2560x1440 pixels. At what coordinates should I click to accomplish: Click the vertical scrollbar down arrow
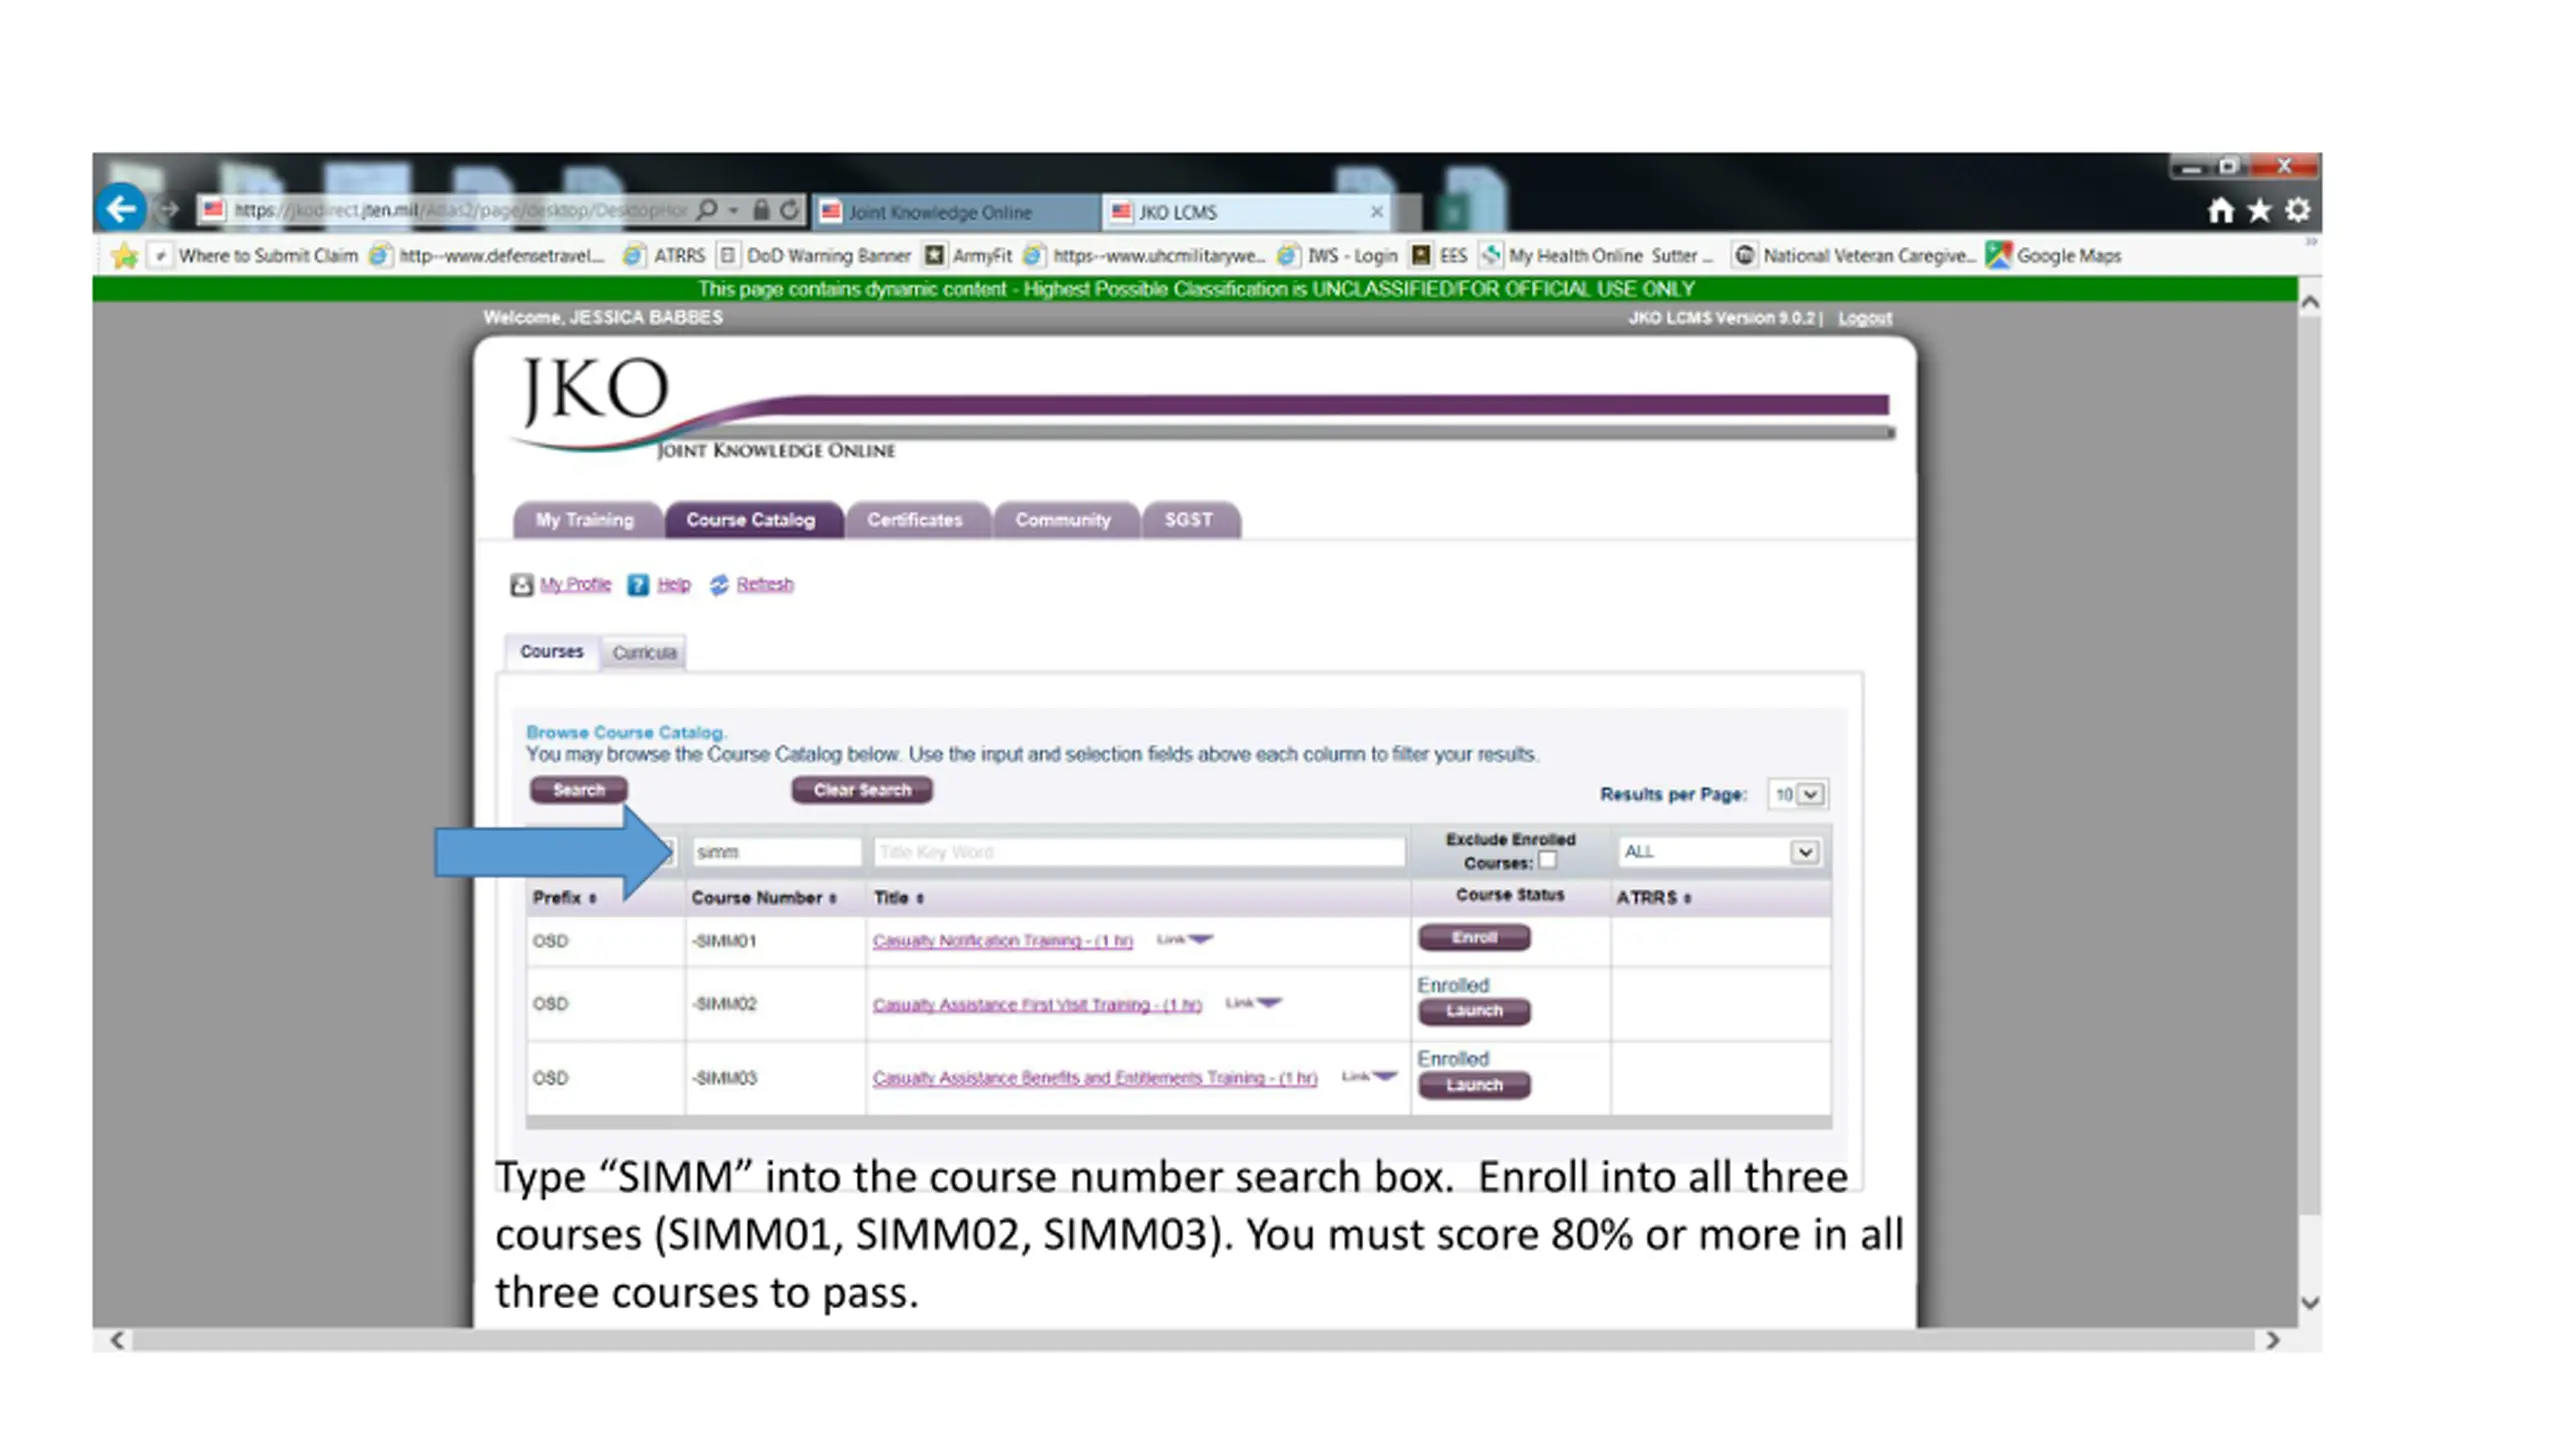click(x=2310, y=1303)
